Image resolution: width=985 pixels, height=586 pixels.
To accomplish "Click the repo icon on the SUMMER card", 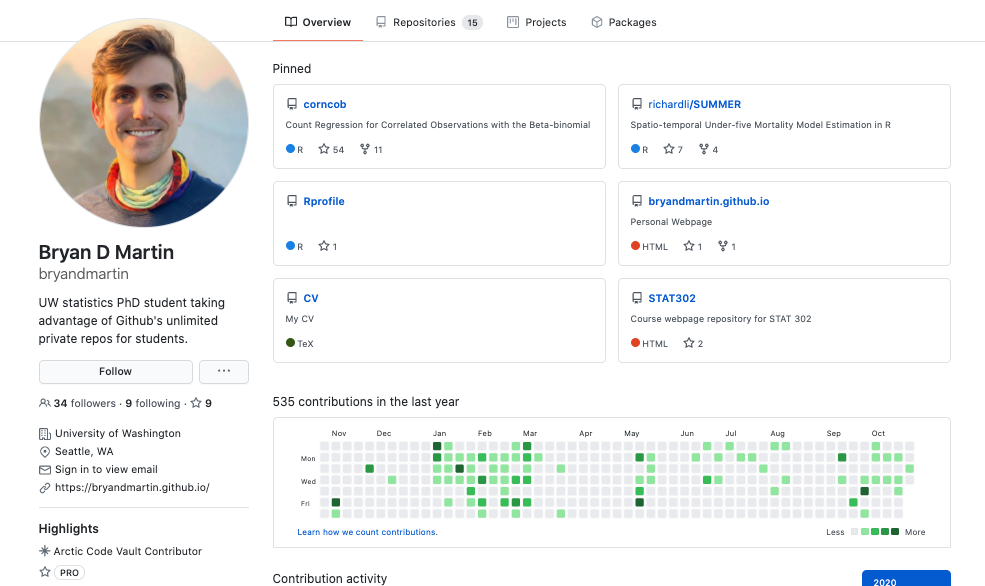I will click(636, 104).
